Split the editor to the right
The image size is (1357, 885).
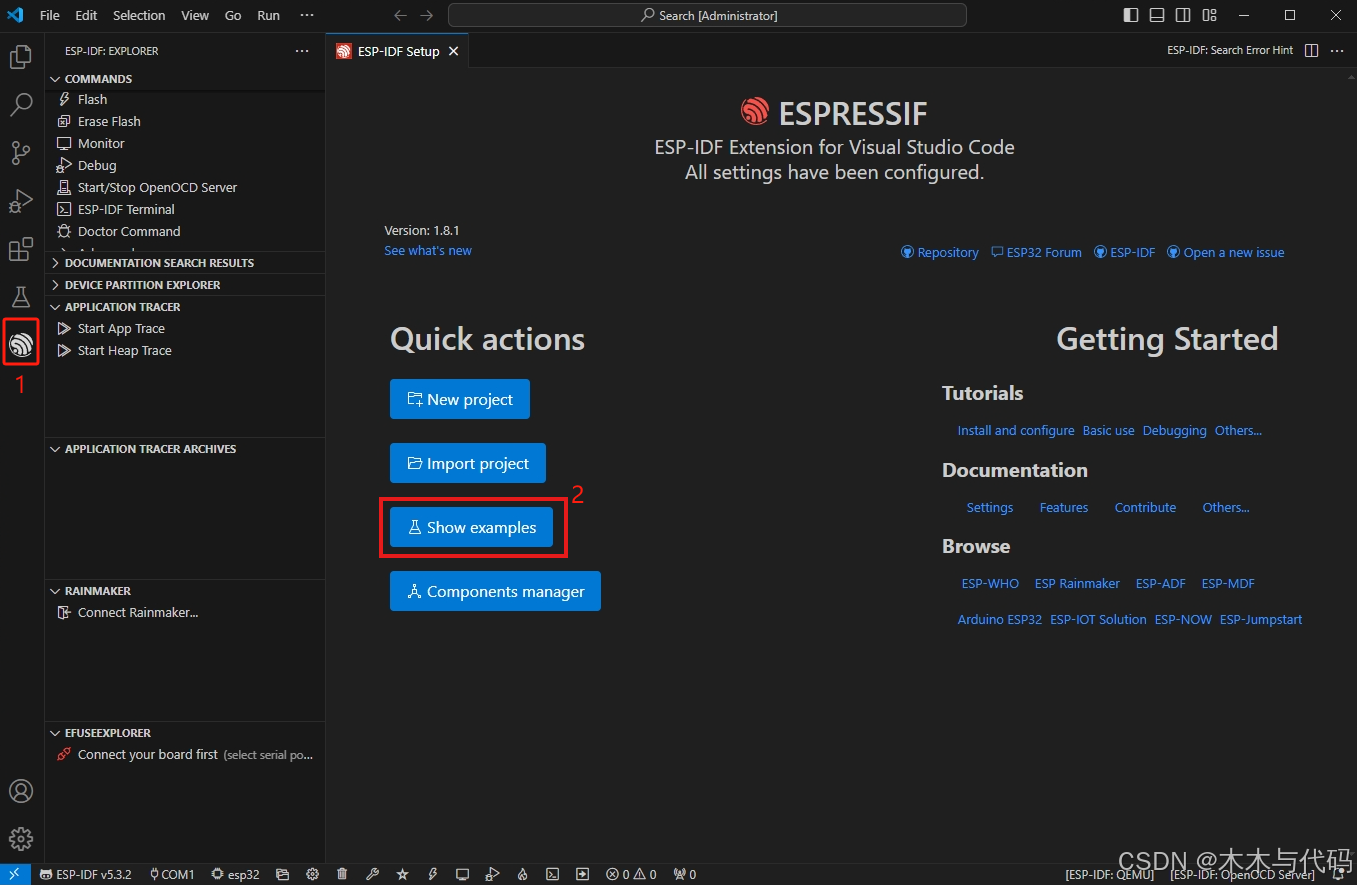[x=1312, y=50]
